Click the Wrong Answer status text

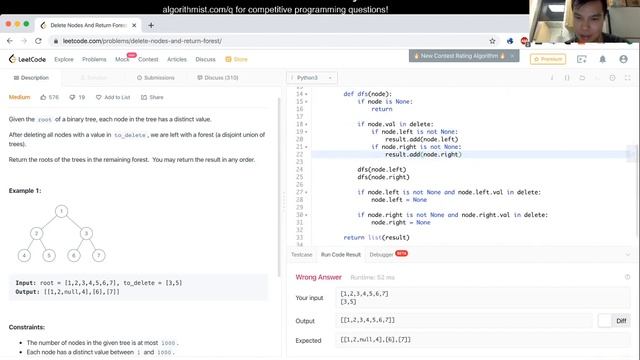318,277
